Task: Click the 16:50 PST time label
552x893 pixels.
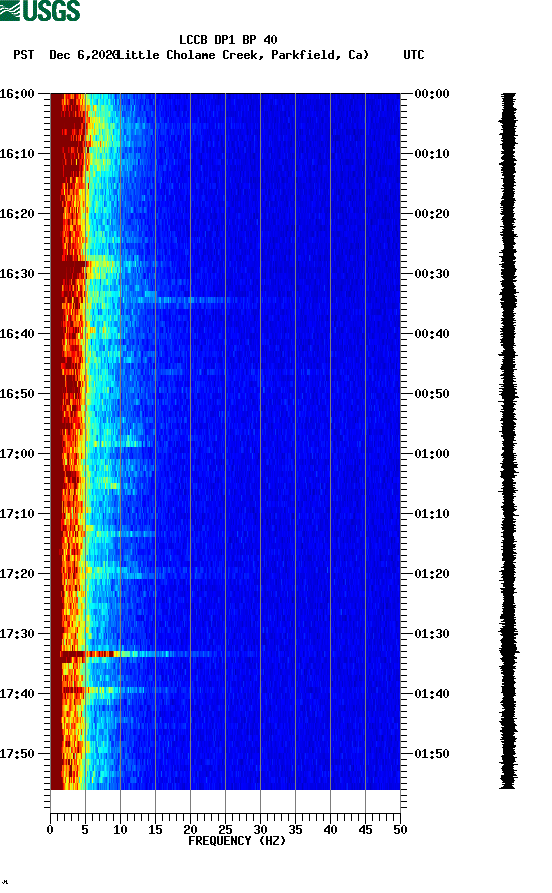Action: (17, 394)
